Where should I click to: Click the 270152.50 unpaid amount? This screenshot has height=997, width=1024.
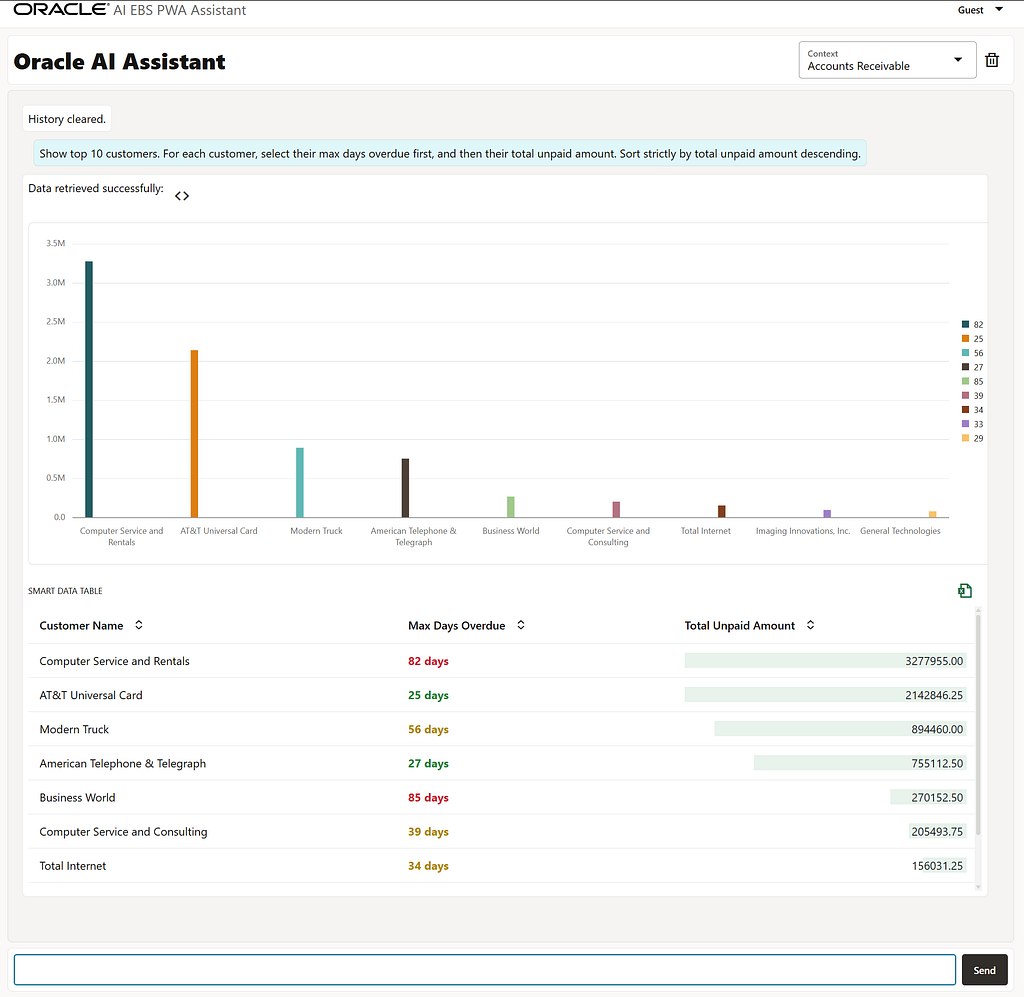(x=937, y=797)
